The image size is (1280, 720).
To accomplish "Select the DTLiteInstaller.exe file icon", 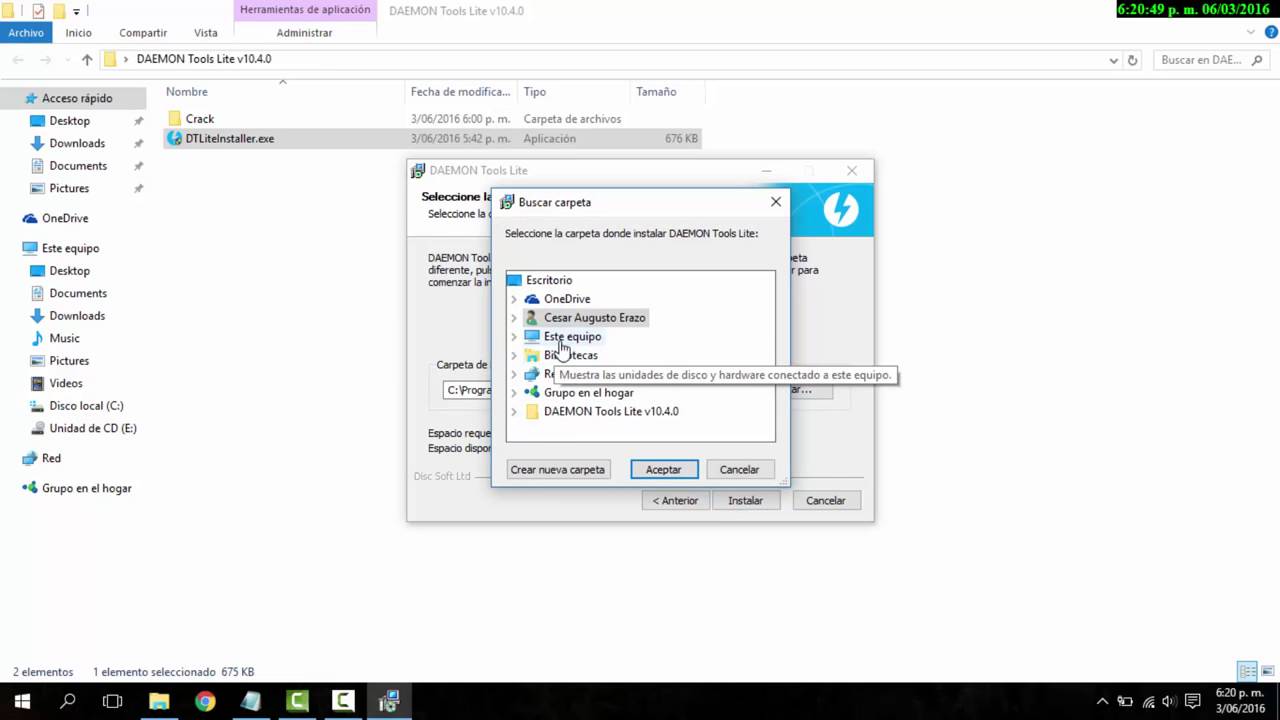I will point(175,139).
